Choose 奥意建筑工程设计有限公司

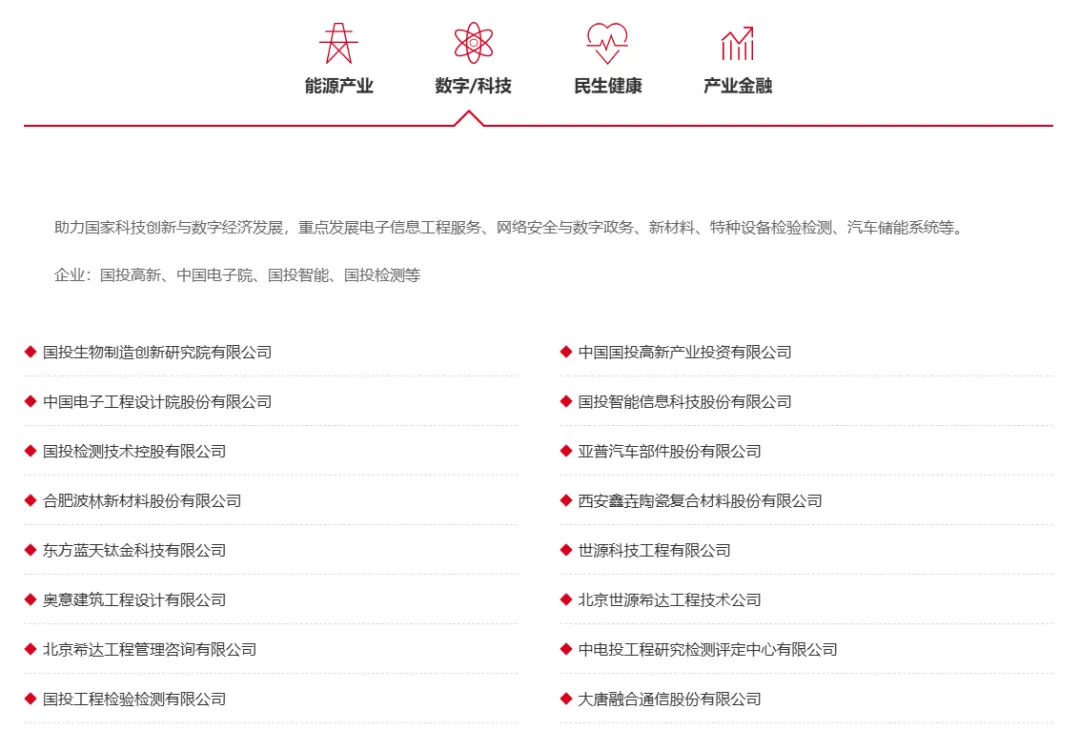(134, 600)
